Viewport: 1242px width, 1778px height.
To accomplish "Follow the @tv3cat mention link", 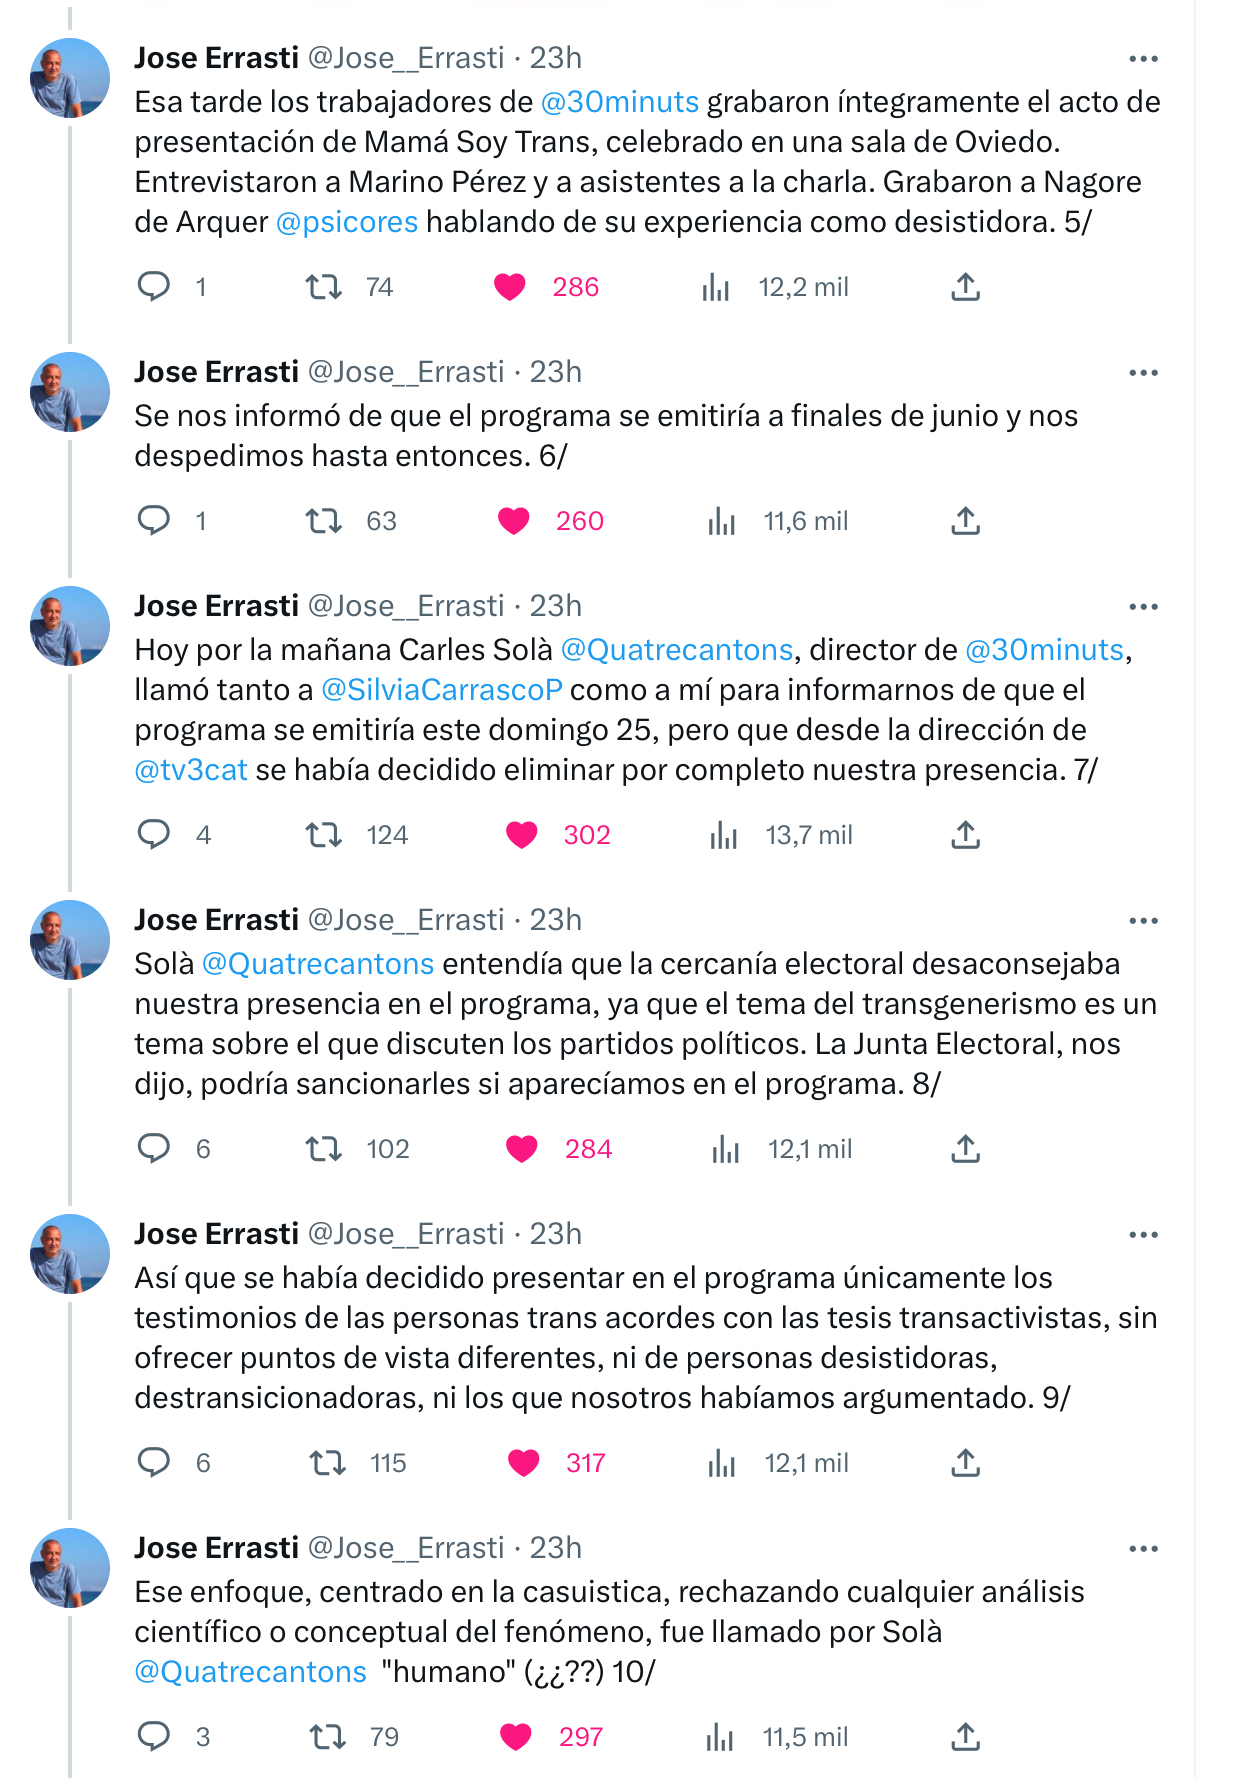I will [191, 770].
